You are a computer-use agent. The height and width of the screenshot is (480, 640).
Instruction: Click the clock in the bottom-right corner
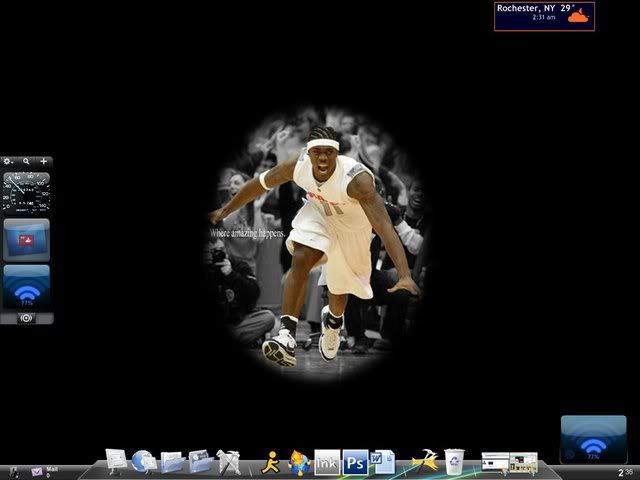click(x=625, y=472)
